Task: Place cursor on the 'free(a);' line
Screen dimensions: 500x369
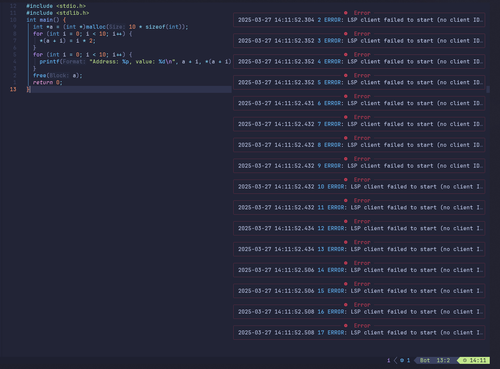Action: click(x=58, y=75)
